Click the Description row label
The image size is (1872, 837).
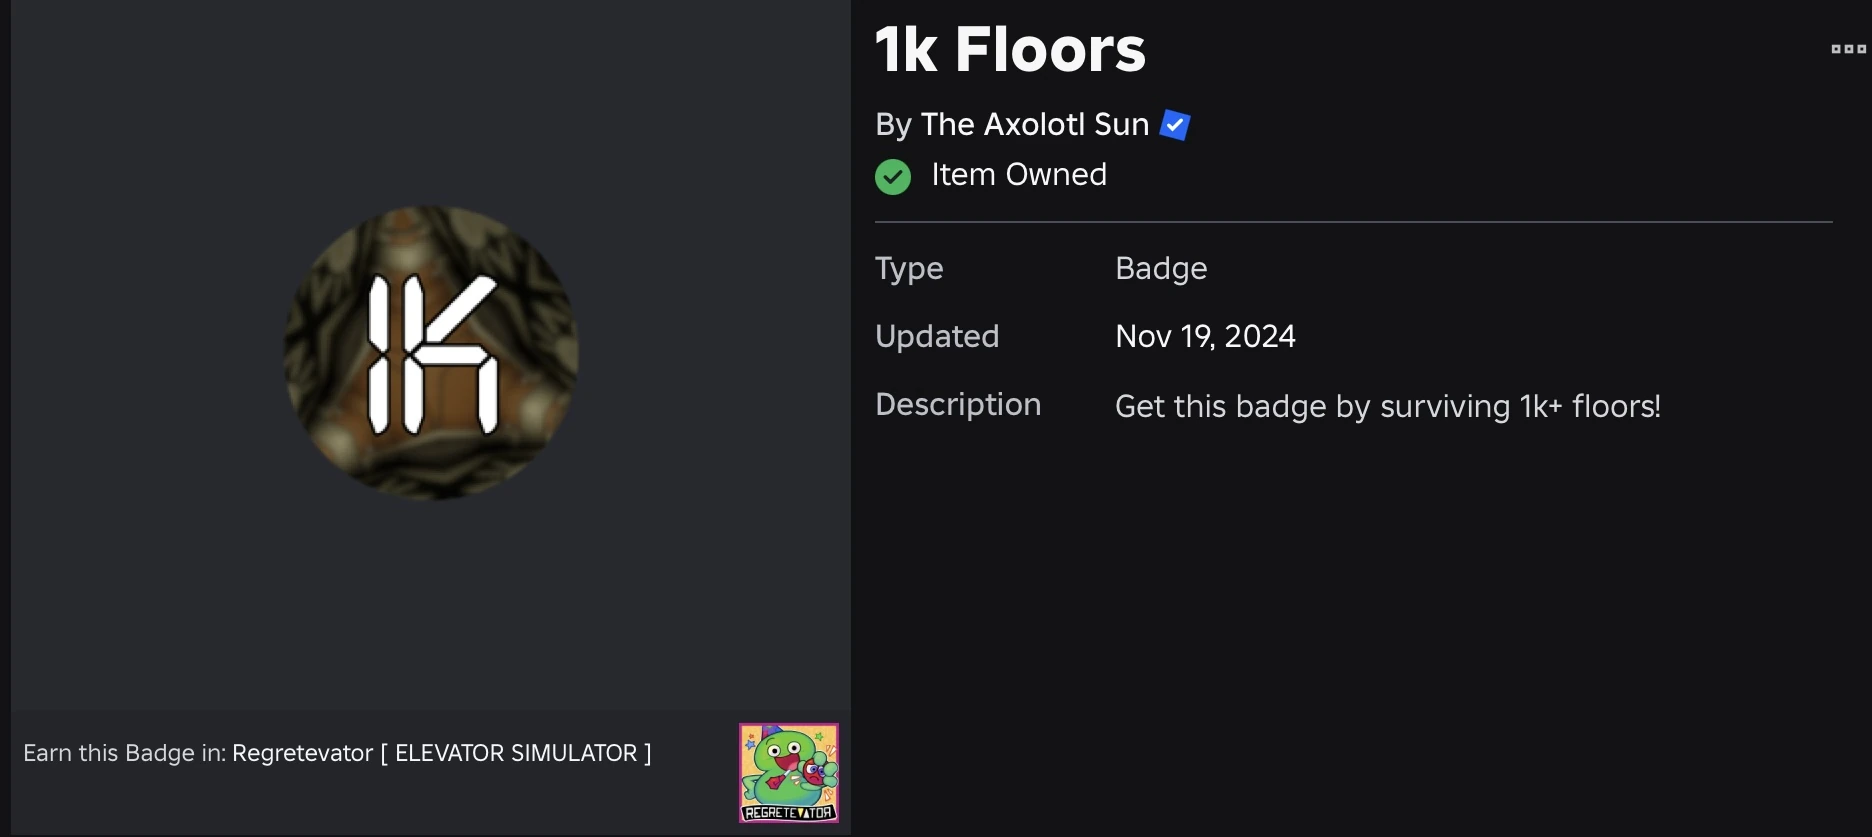[x=957, y=404]
